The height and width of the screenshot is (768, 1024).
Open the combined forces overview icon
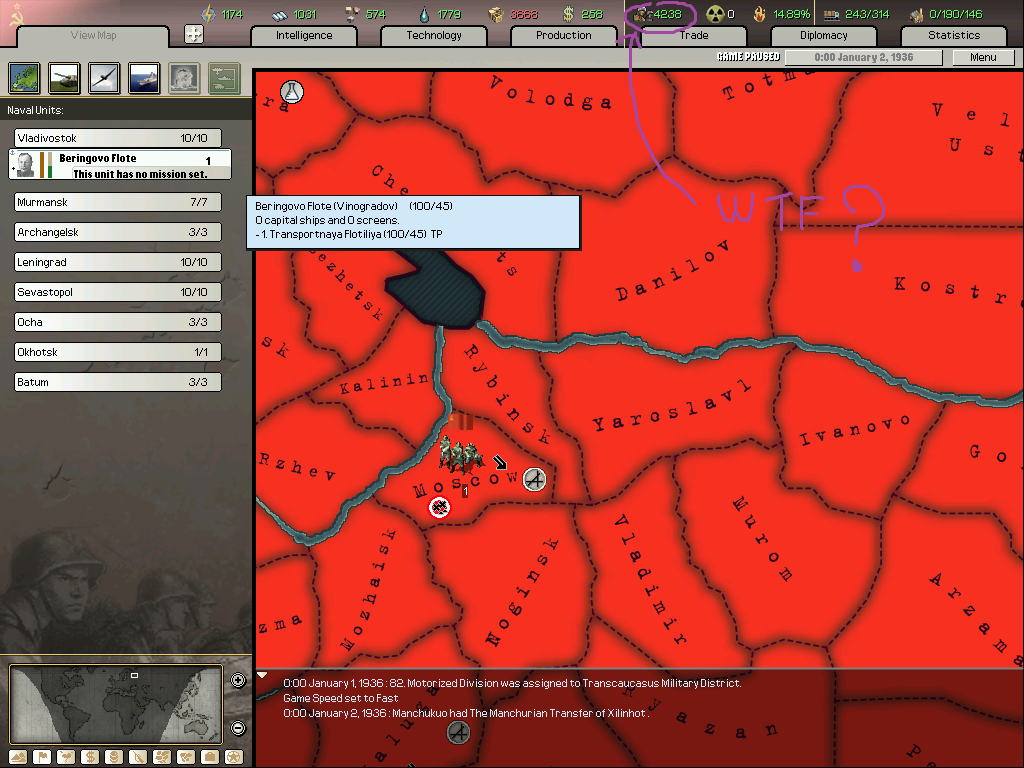[x=224, y=78]
